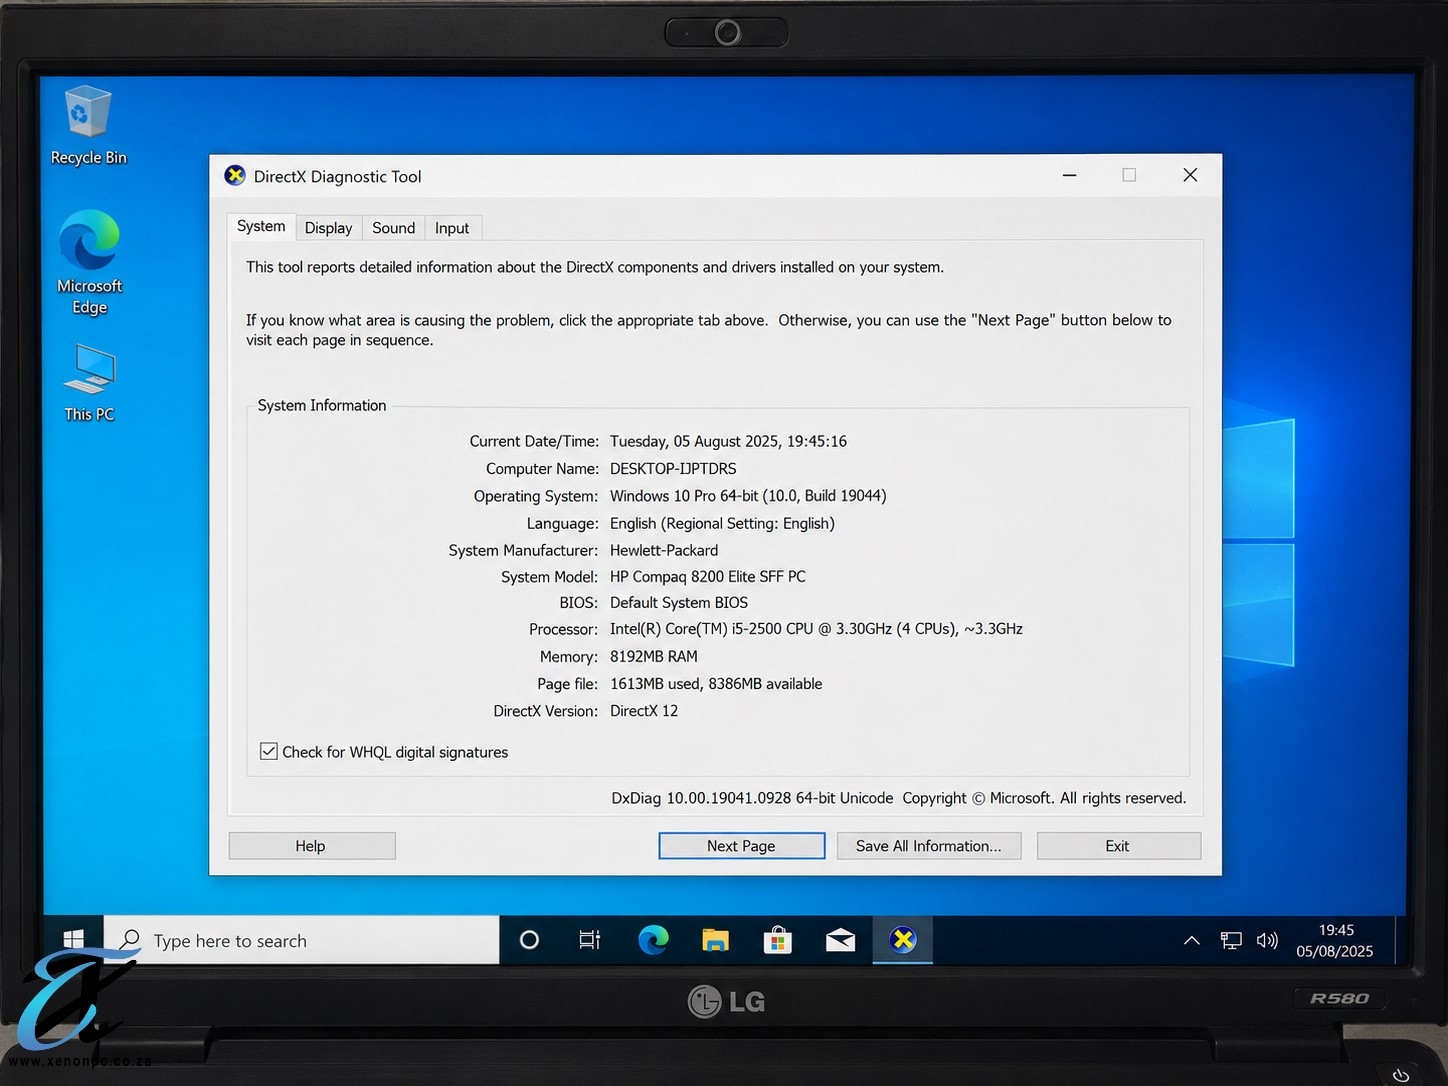
Task: Select the DxDiag taskbar button
Action: tap(903, 940)
